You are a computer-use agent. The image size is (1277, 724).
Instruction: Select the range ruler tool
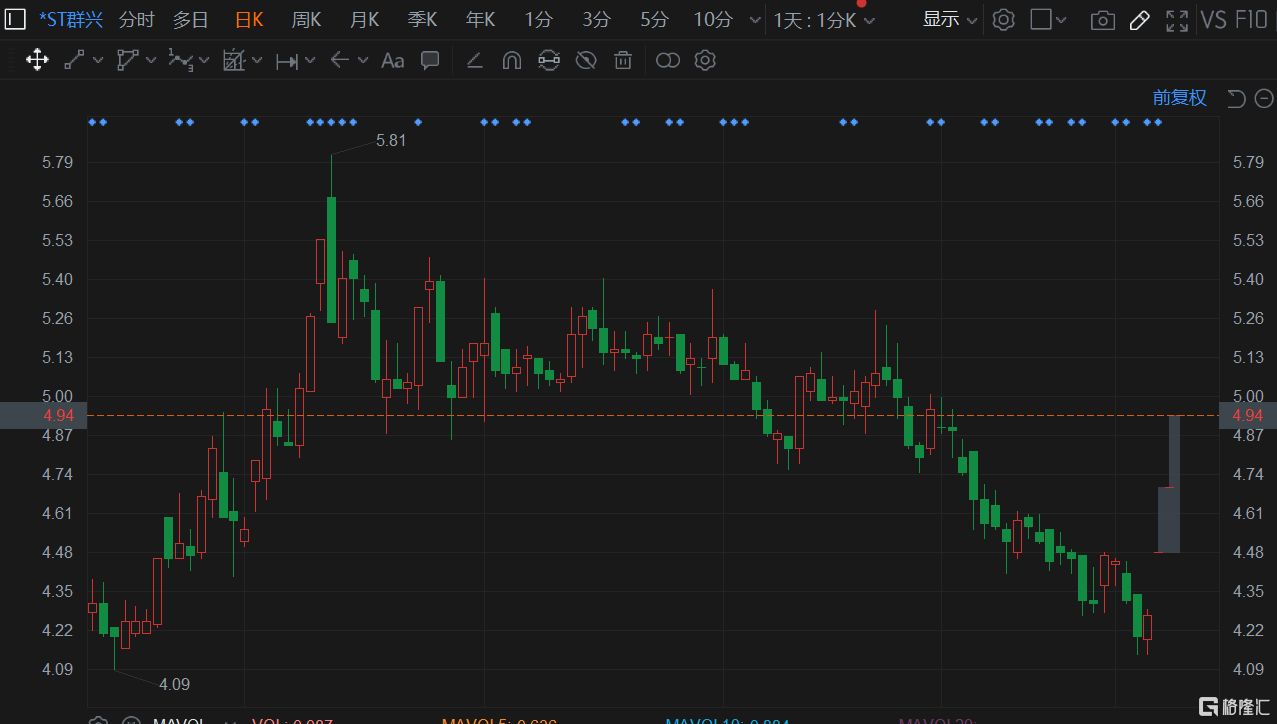[x=287, y=61]
